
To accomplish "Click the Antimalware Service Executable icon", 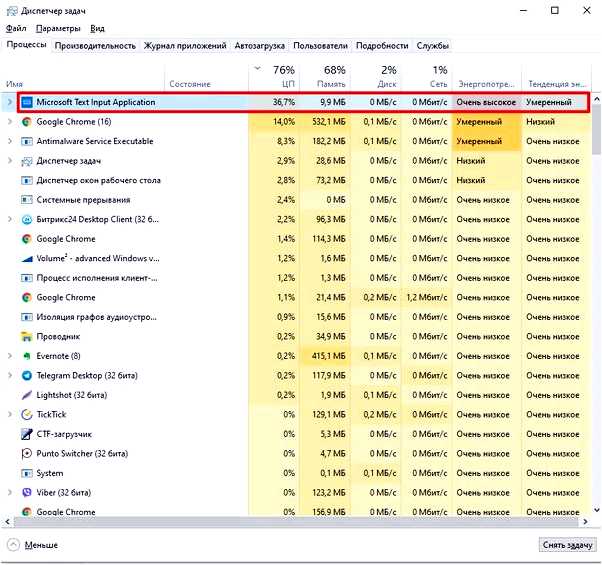I will pos(26,142).
